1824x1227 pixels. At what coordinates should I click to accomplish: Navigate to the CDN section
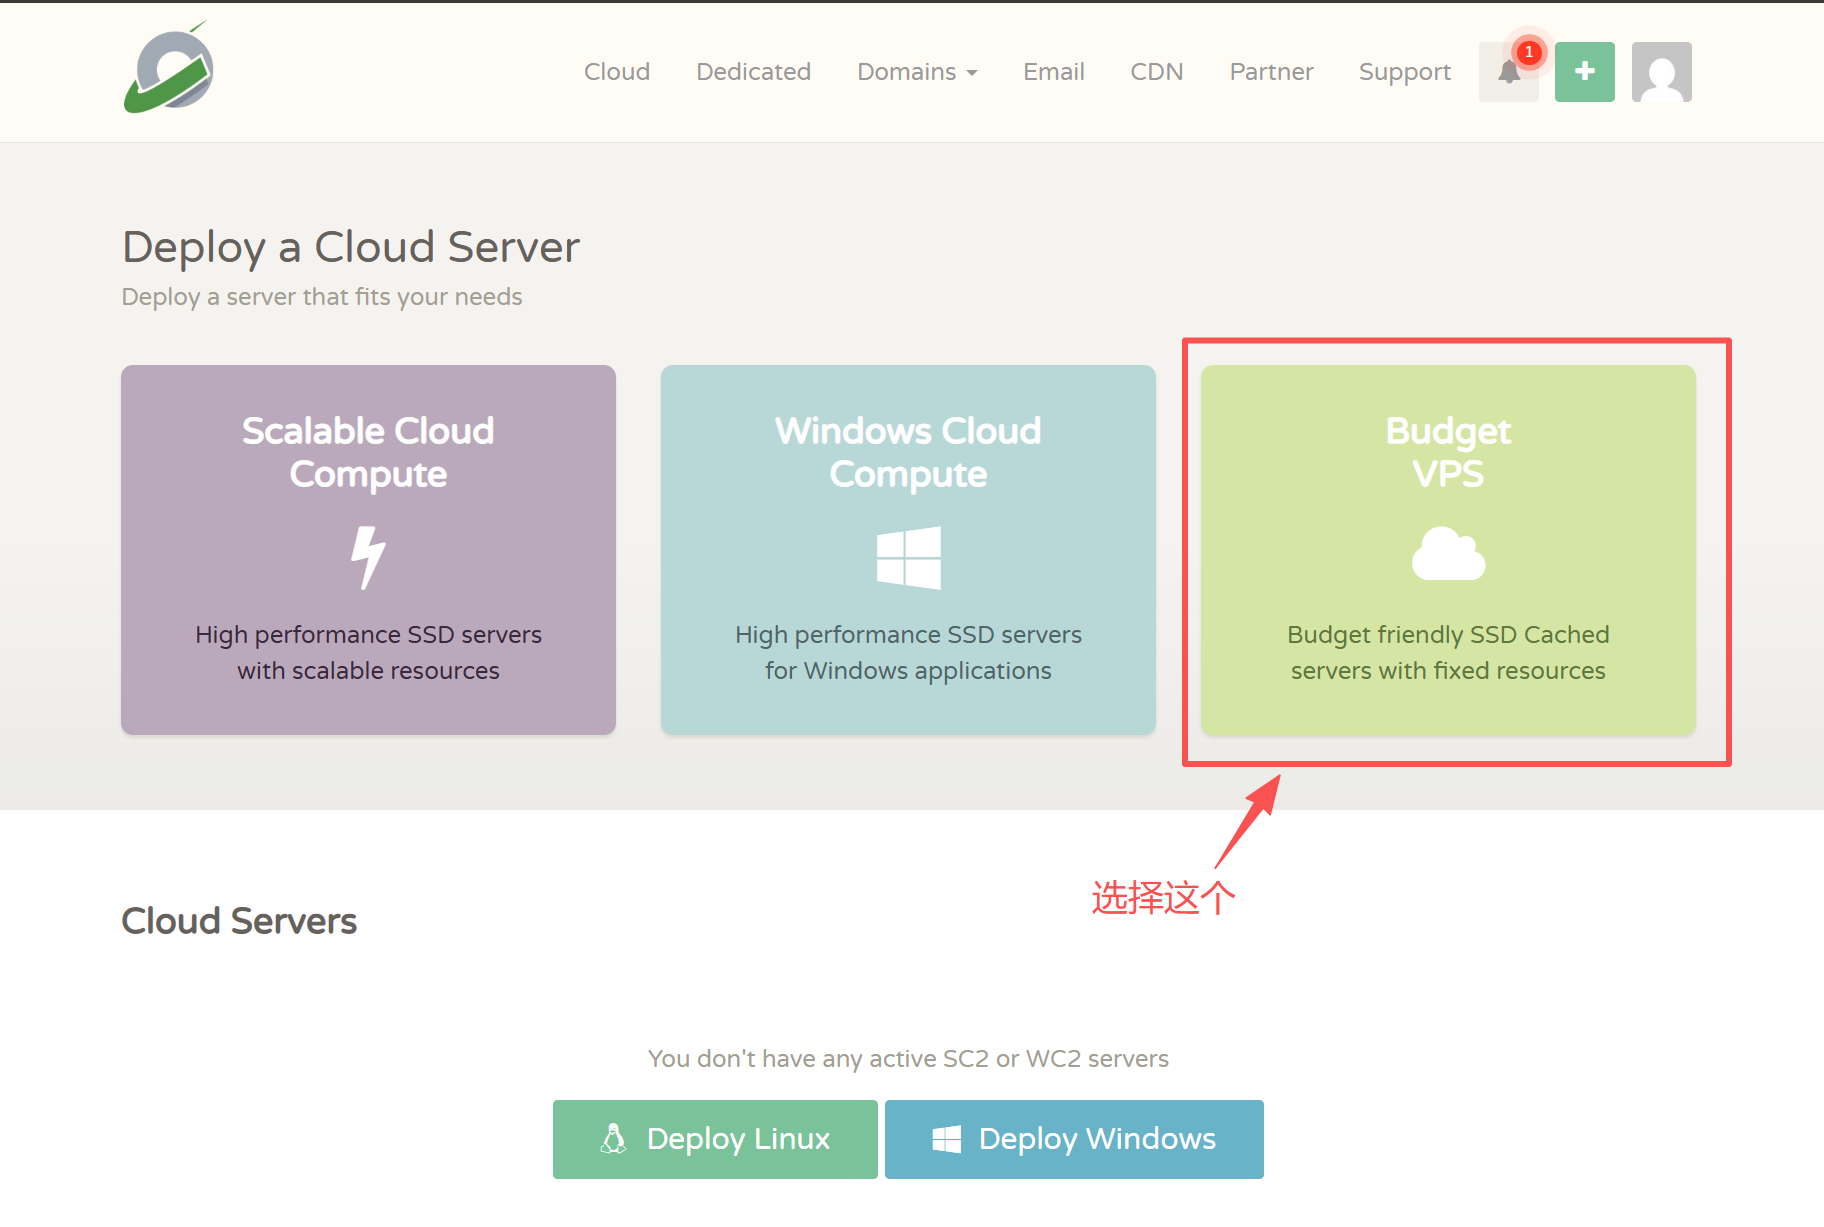(1156, 72)
